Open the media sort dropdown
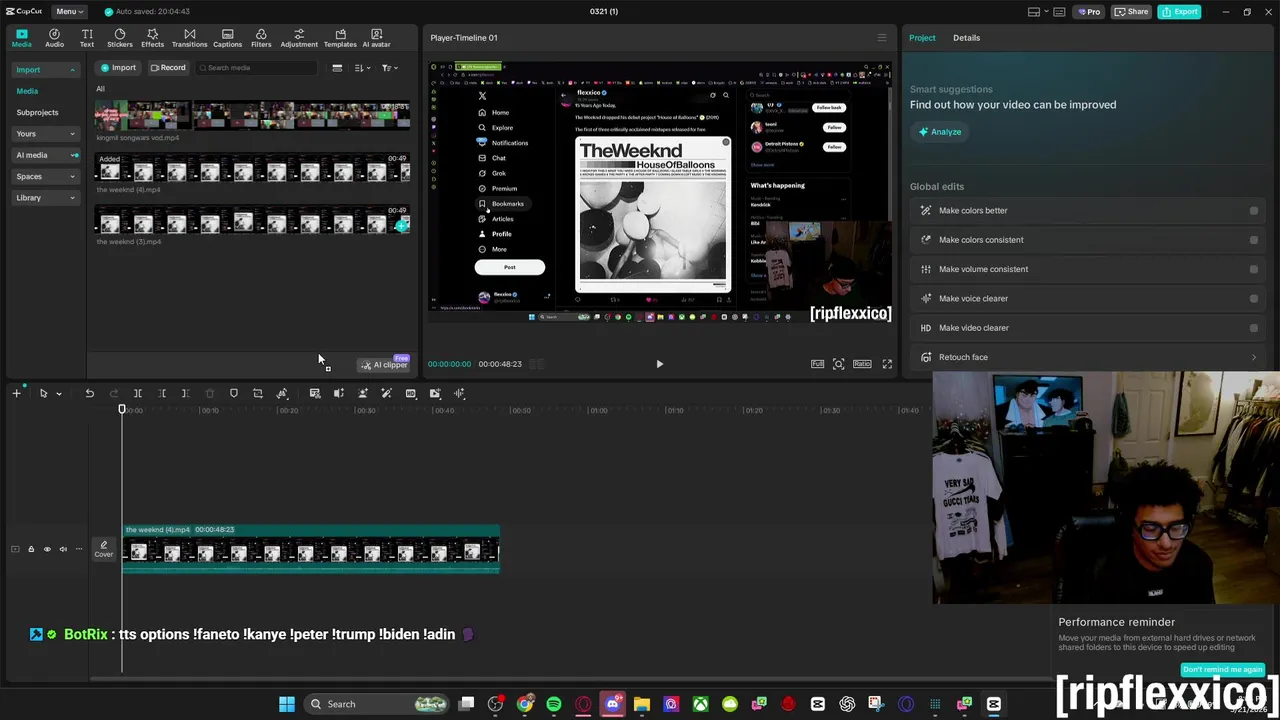1280x720 pixels. click(x=362, y=68)
